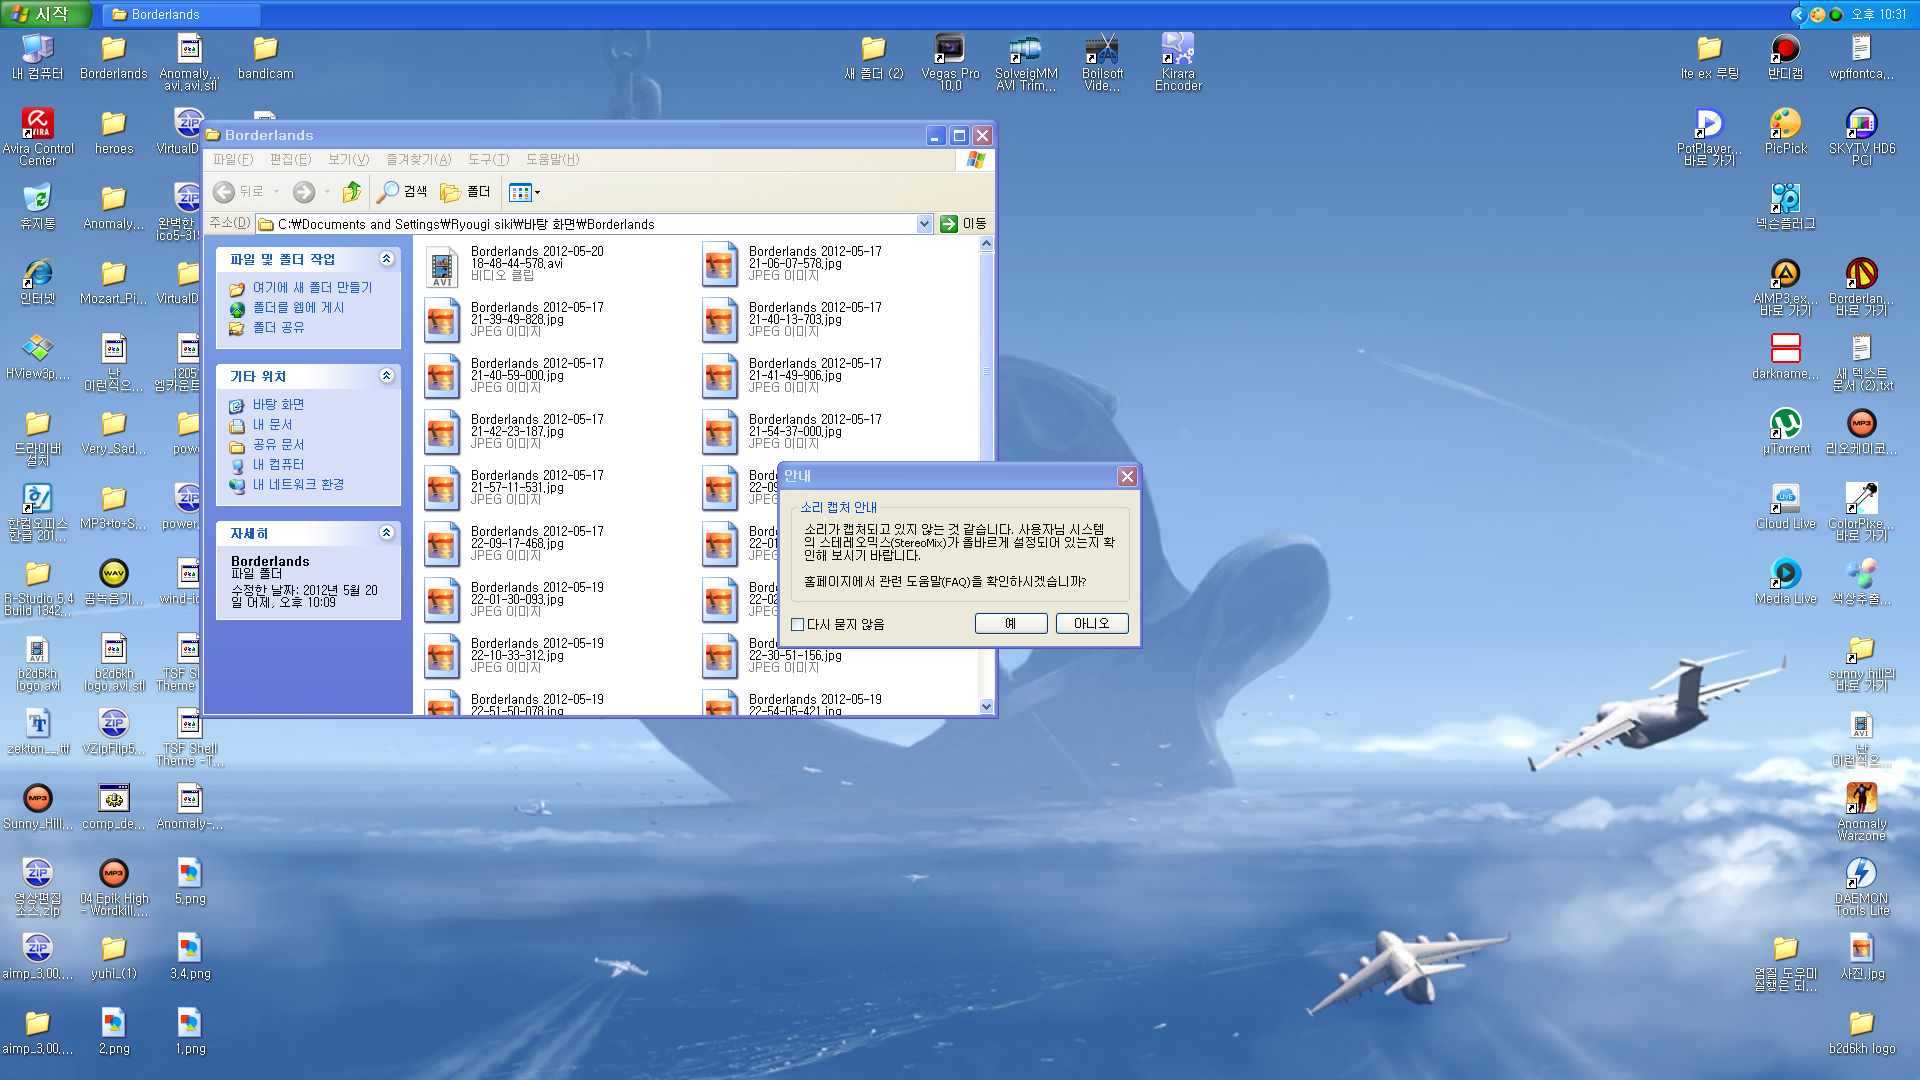Open the AIMP3.exe shortcut icon
Screen dimensions: 1920x1080
coord(1785,287)
